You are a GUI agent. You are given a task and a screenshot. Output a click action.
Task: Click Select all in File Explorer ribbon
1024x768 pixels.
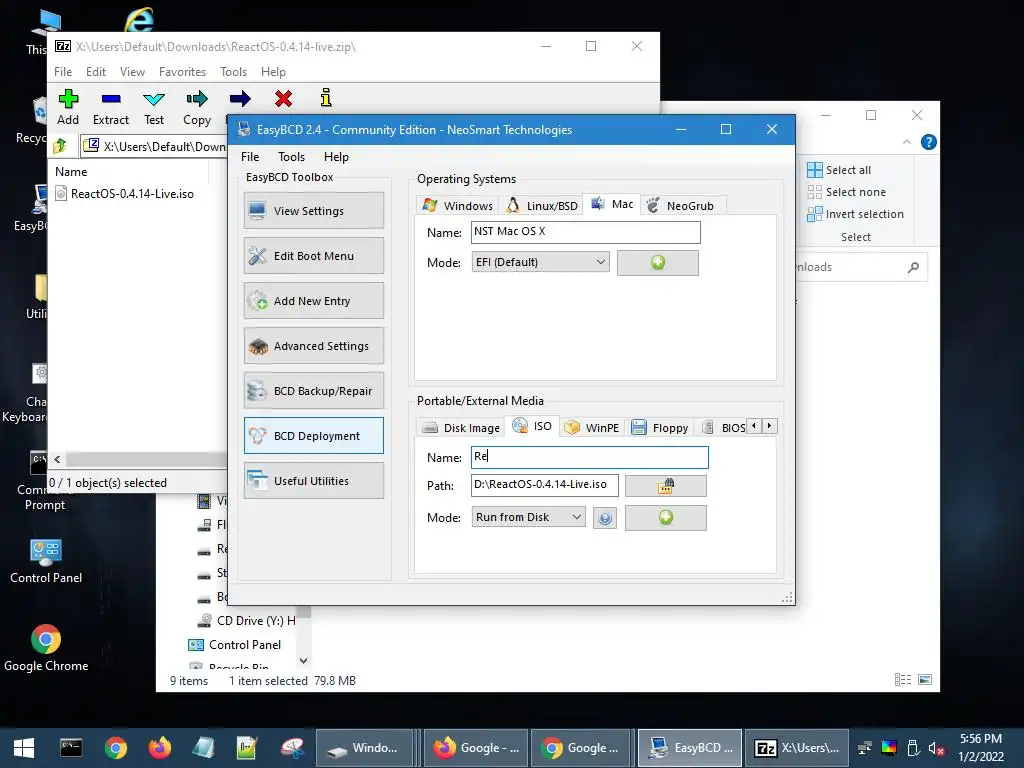point(839,170)
